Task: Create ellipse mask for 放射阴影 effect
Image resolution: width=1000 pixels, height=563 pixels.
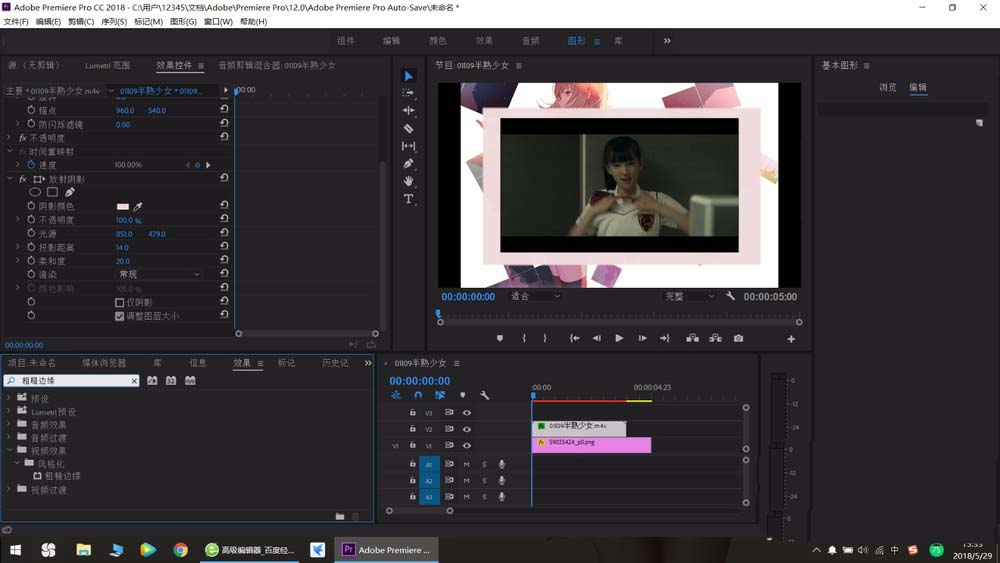Action: coord(35,192)
